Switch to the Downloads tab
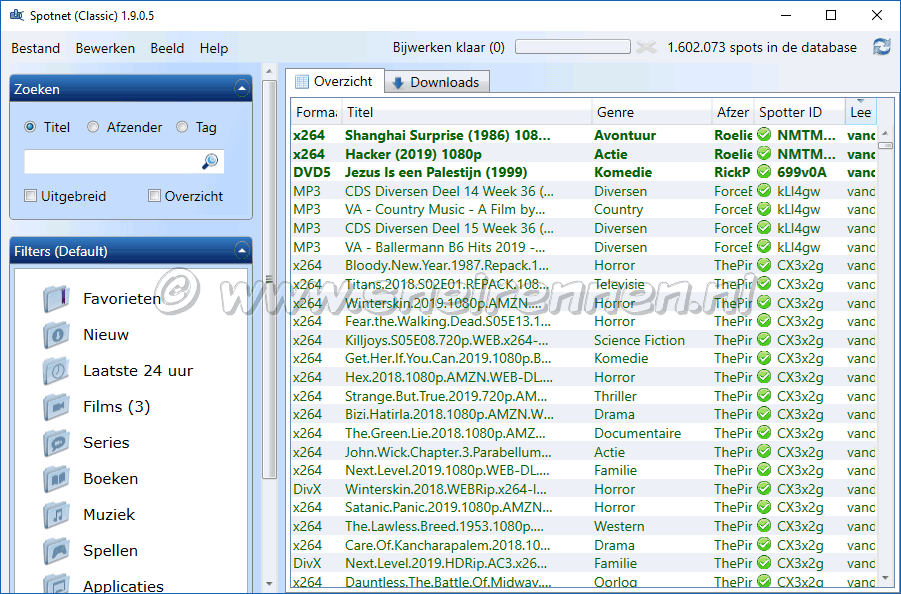The height and width of the screenshot is (594, 901). 437,83
